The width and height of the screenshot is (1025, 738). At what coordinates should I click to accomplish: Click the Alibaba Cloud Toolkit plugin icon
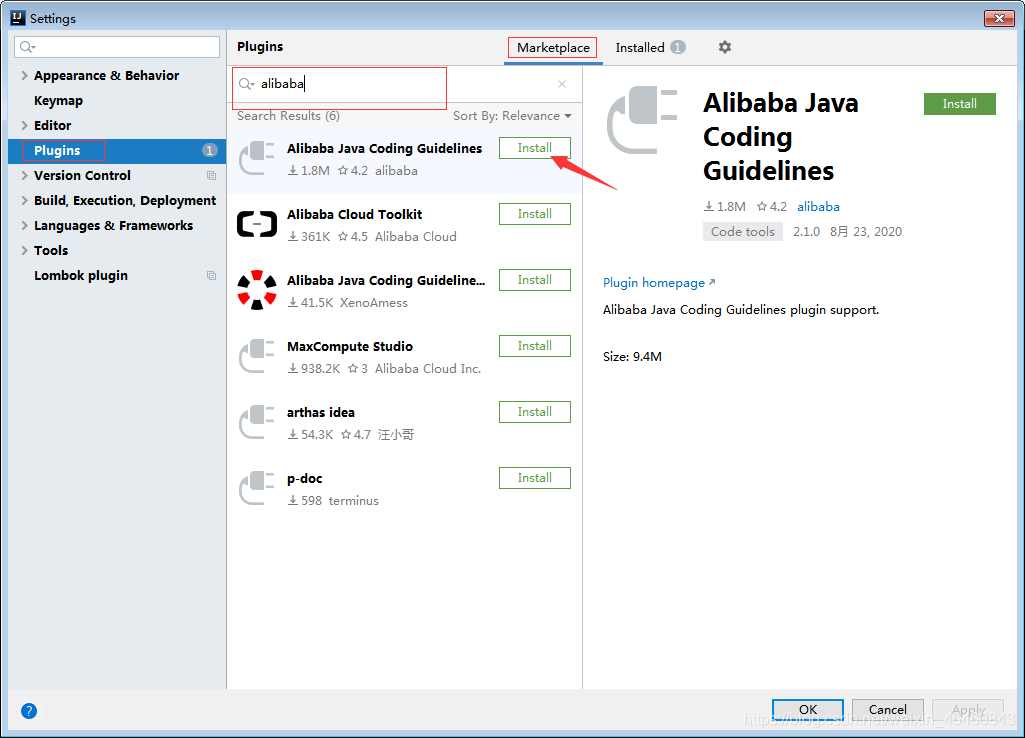257,222
